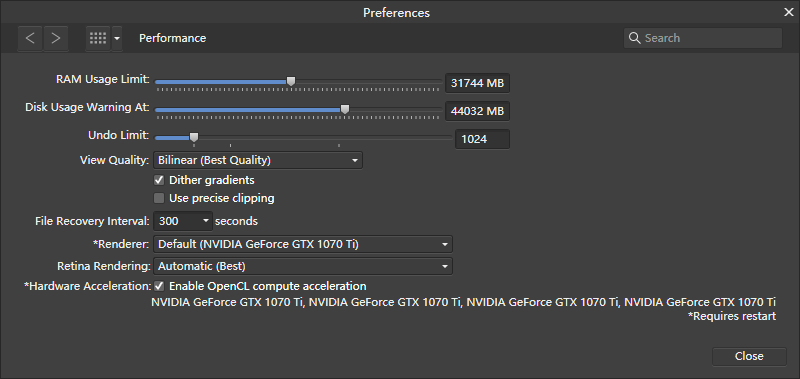Click the search magnifier icon
Viewport: 800px width, 379px height.
pos(635,38)
